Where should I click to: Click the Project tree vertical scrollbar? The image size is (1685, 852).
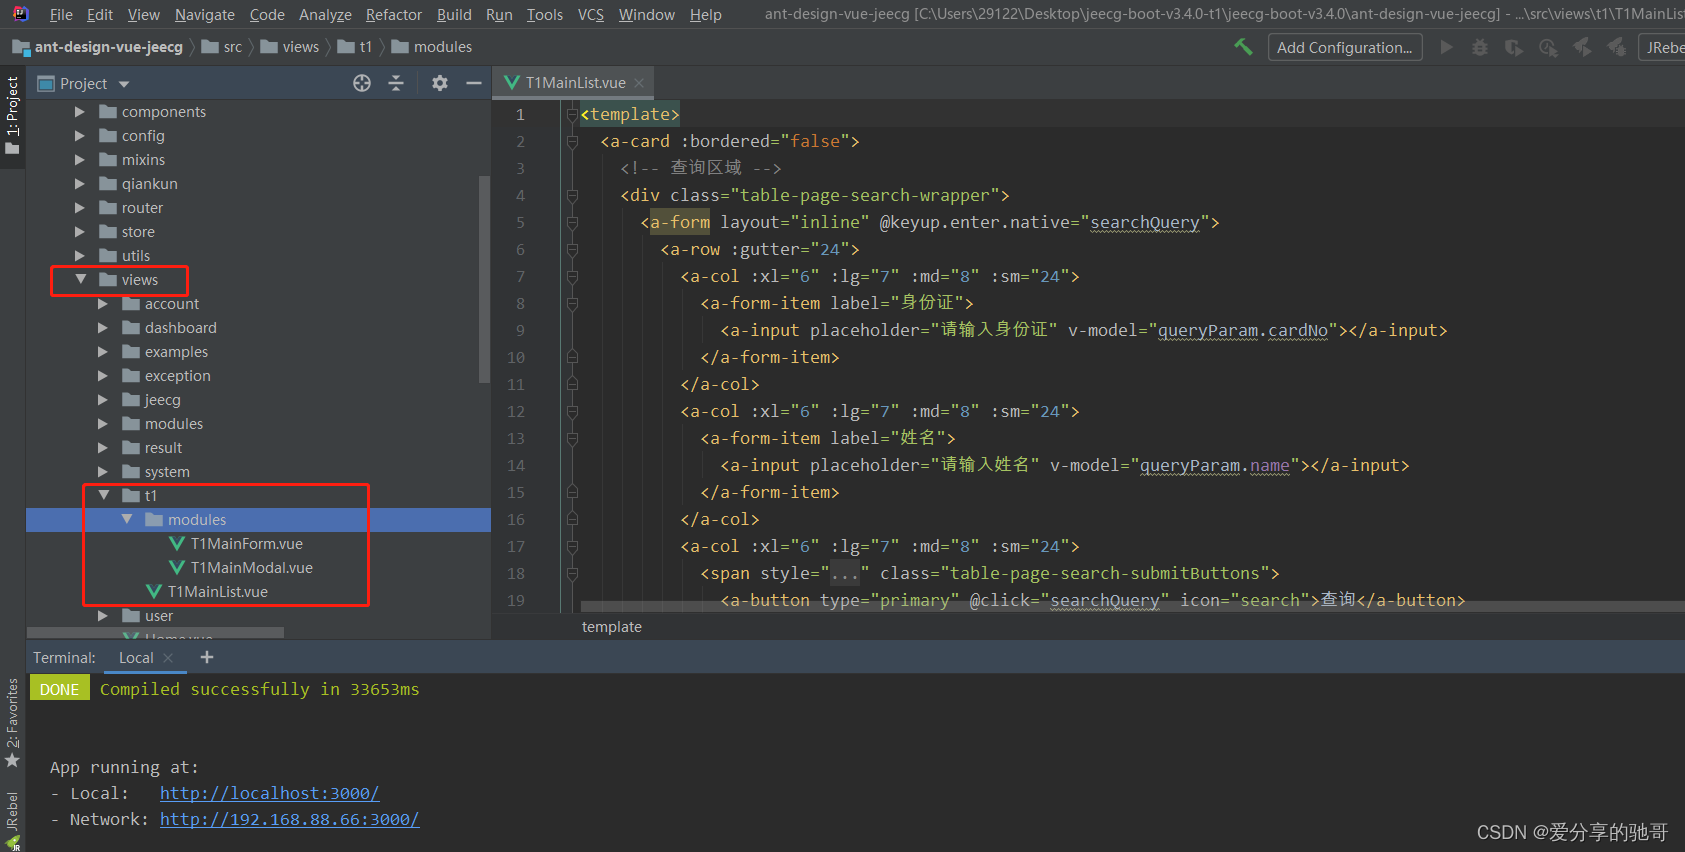pyautogui.click(x=485, y=280)
